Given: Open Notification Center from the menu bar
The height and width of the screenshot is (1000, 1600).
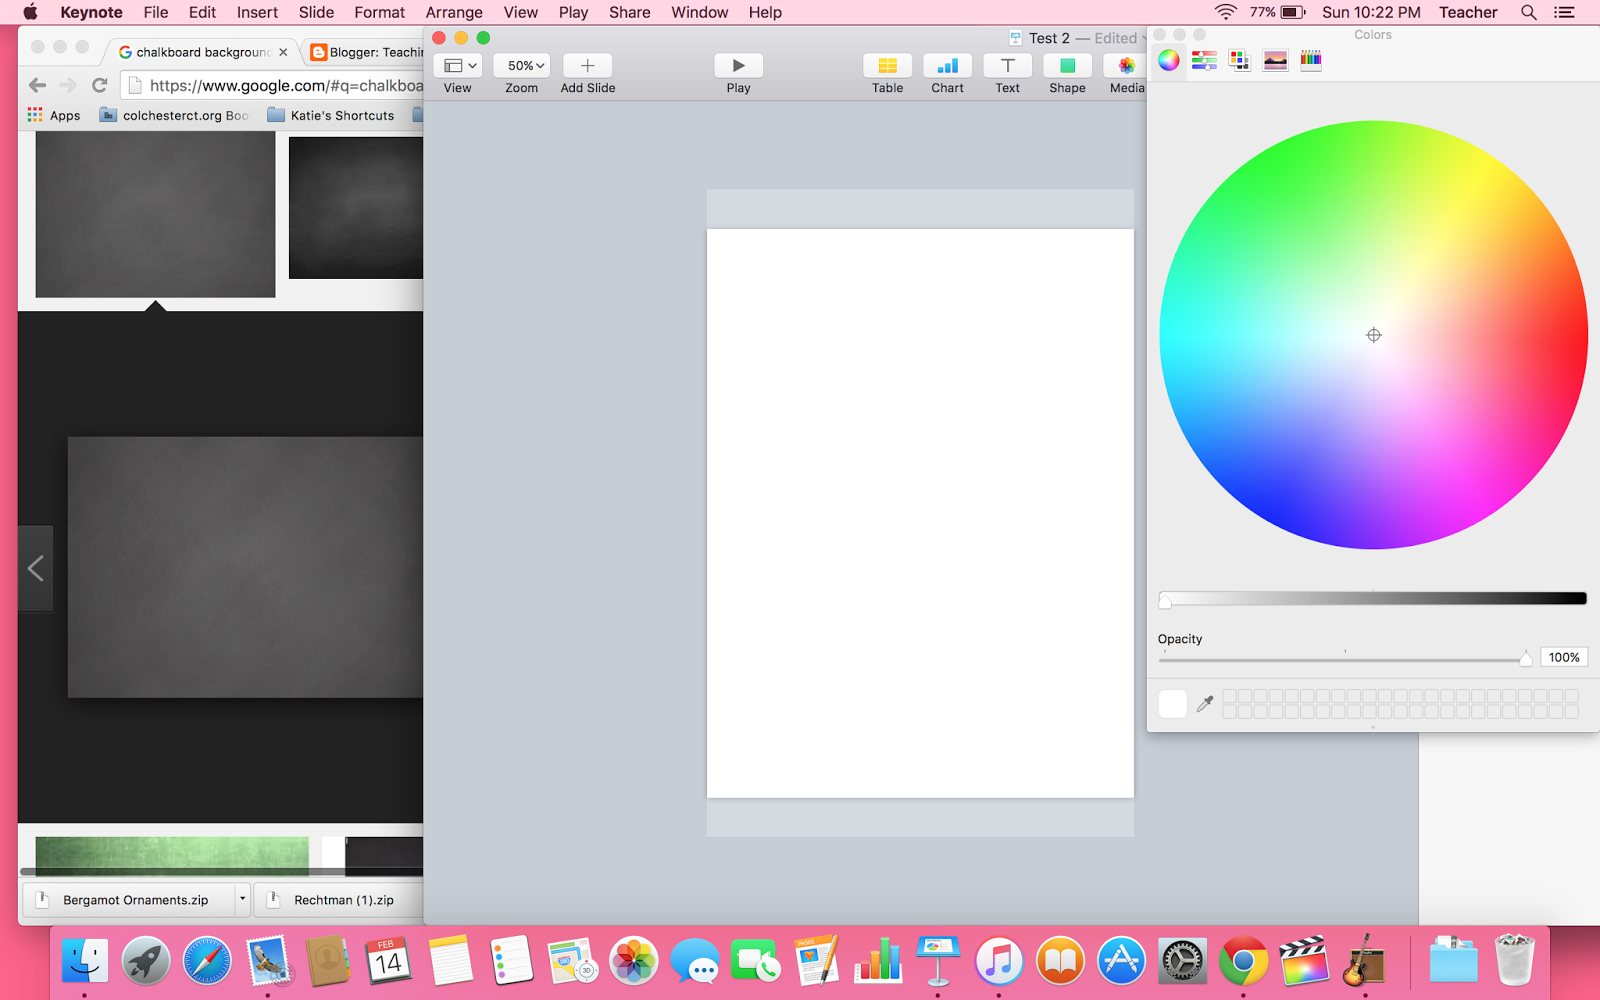Looking at the screenshot, I should (1564, 12).
